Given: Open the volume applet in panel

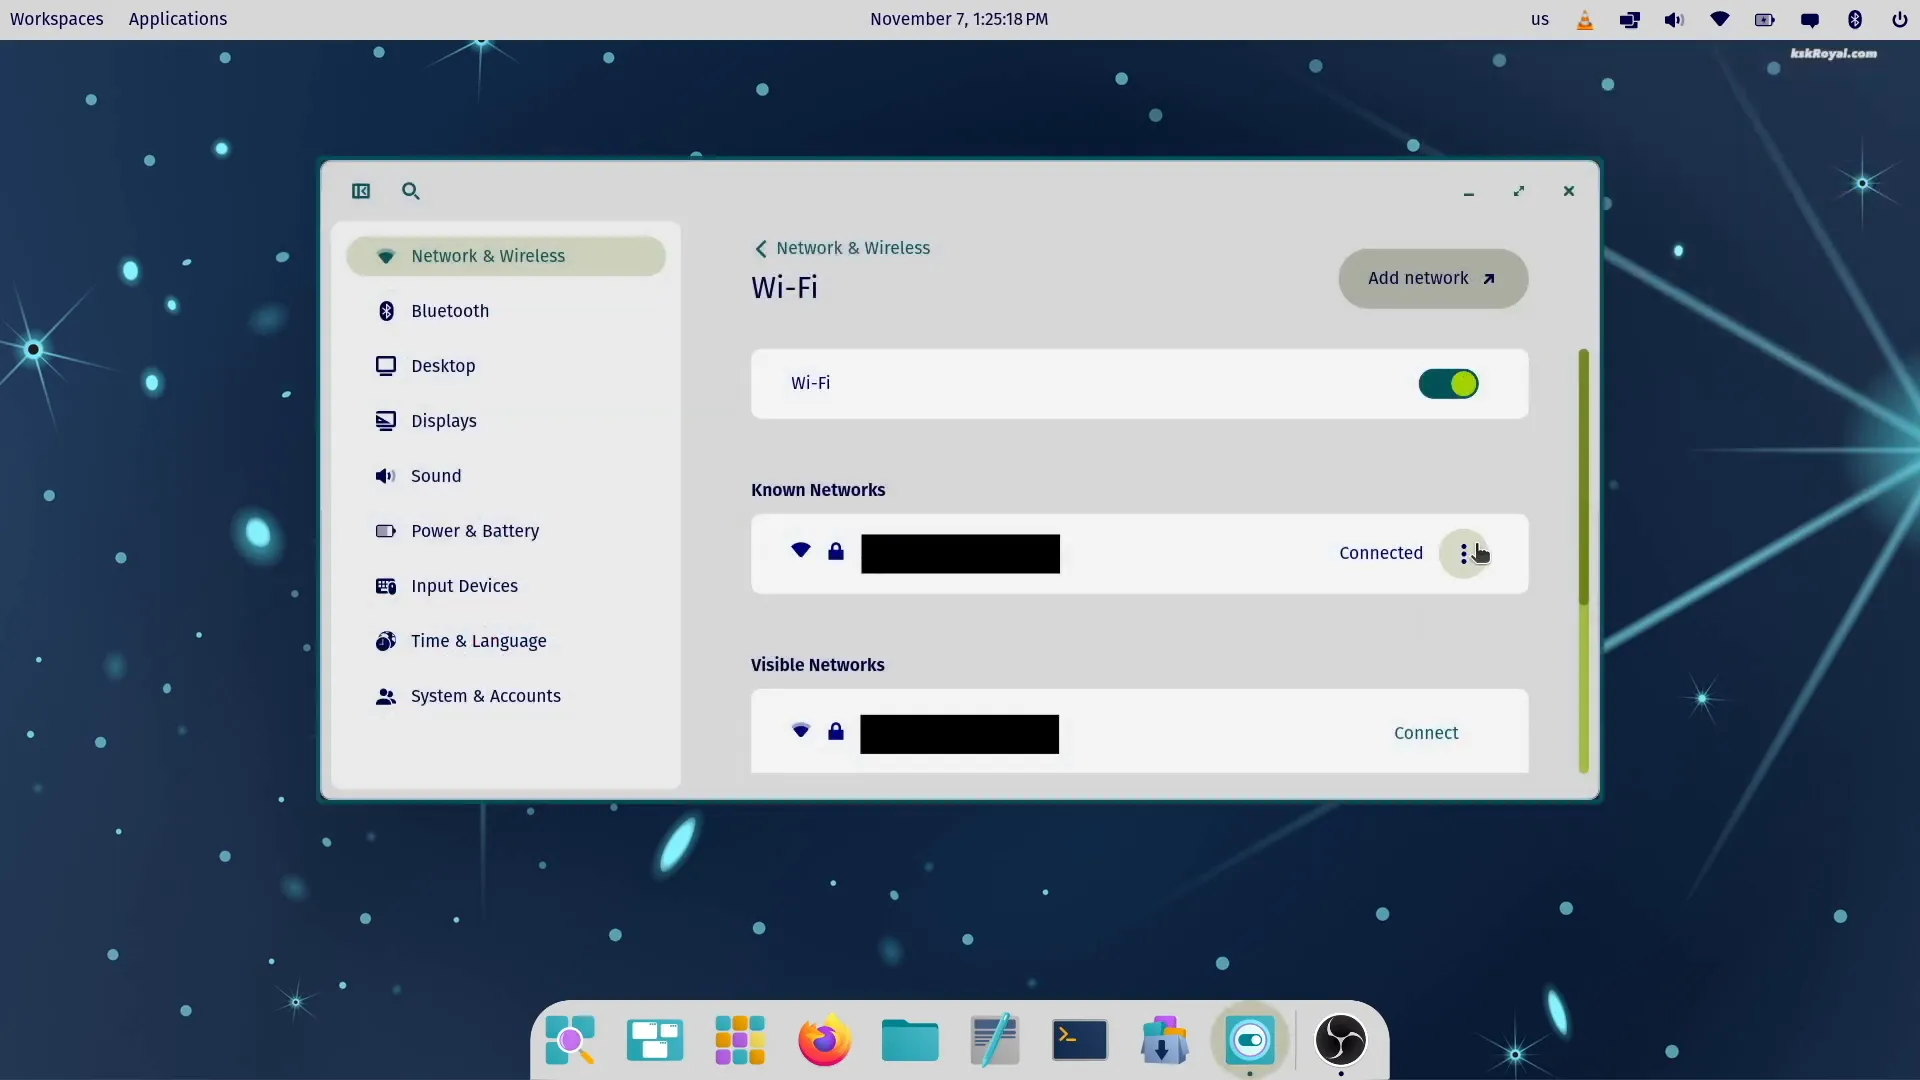Looking at the screenshot, I should pos(1675,20).
